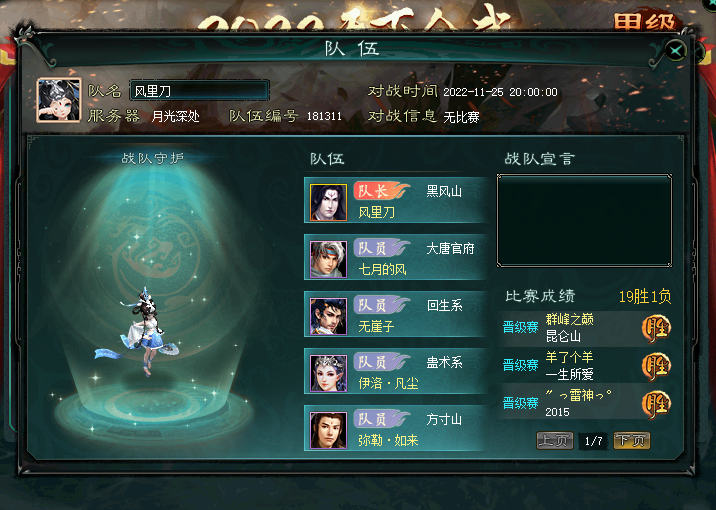Select the 蛊术系 team member row
The image size is (716, 510).
tap(395, 371)
